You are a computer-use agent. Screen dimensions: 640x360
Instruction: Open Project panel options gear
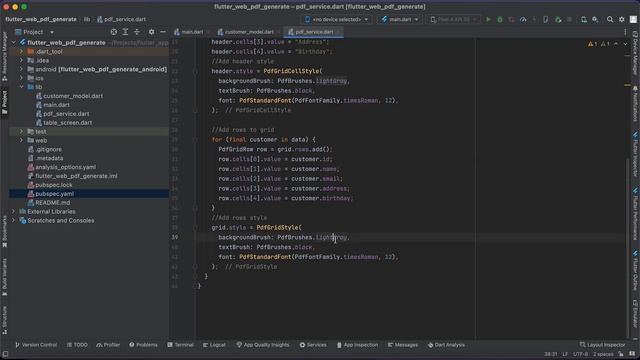click(x=151, y=32)
